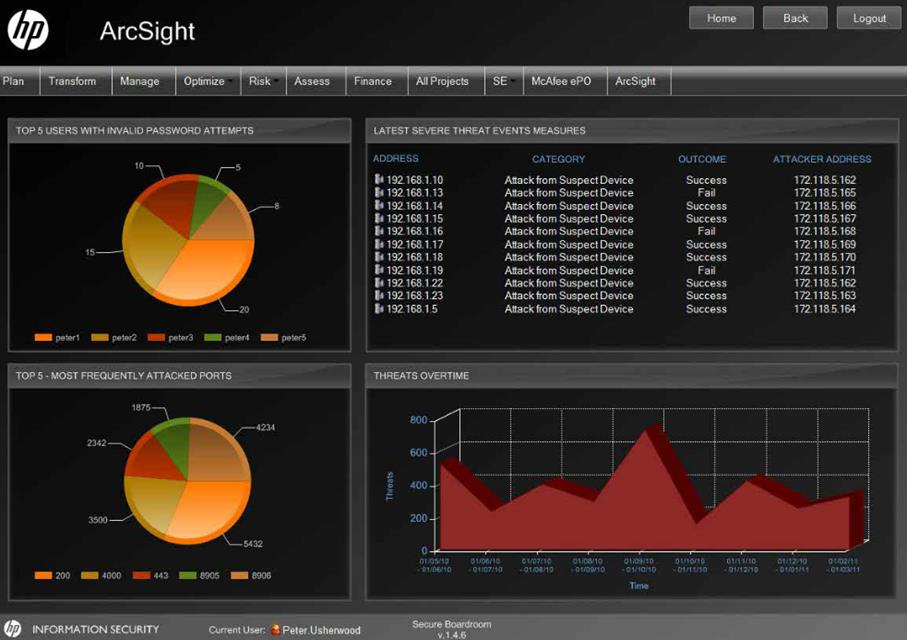This screenshot has width=907, height=640.
Task: Open the All Projects tab
Action: pyautogui.click(x=445, y=81)
